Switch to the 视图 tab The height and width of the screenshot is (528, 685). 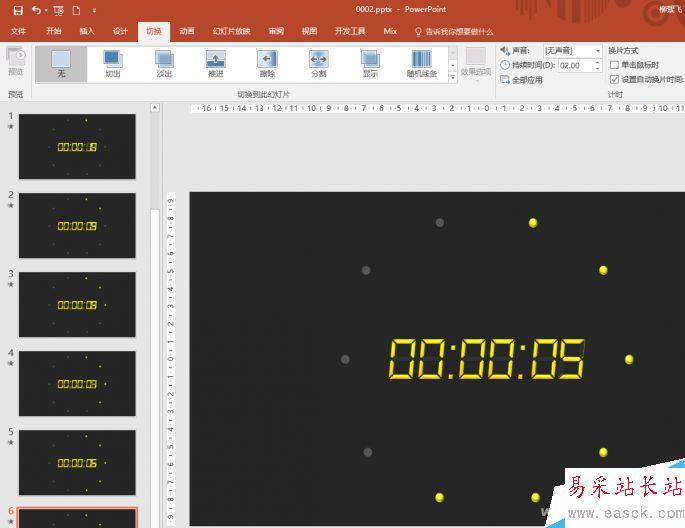point(309,31)
